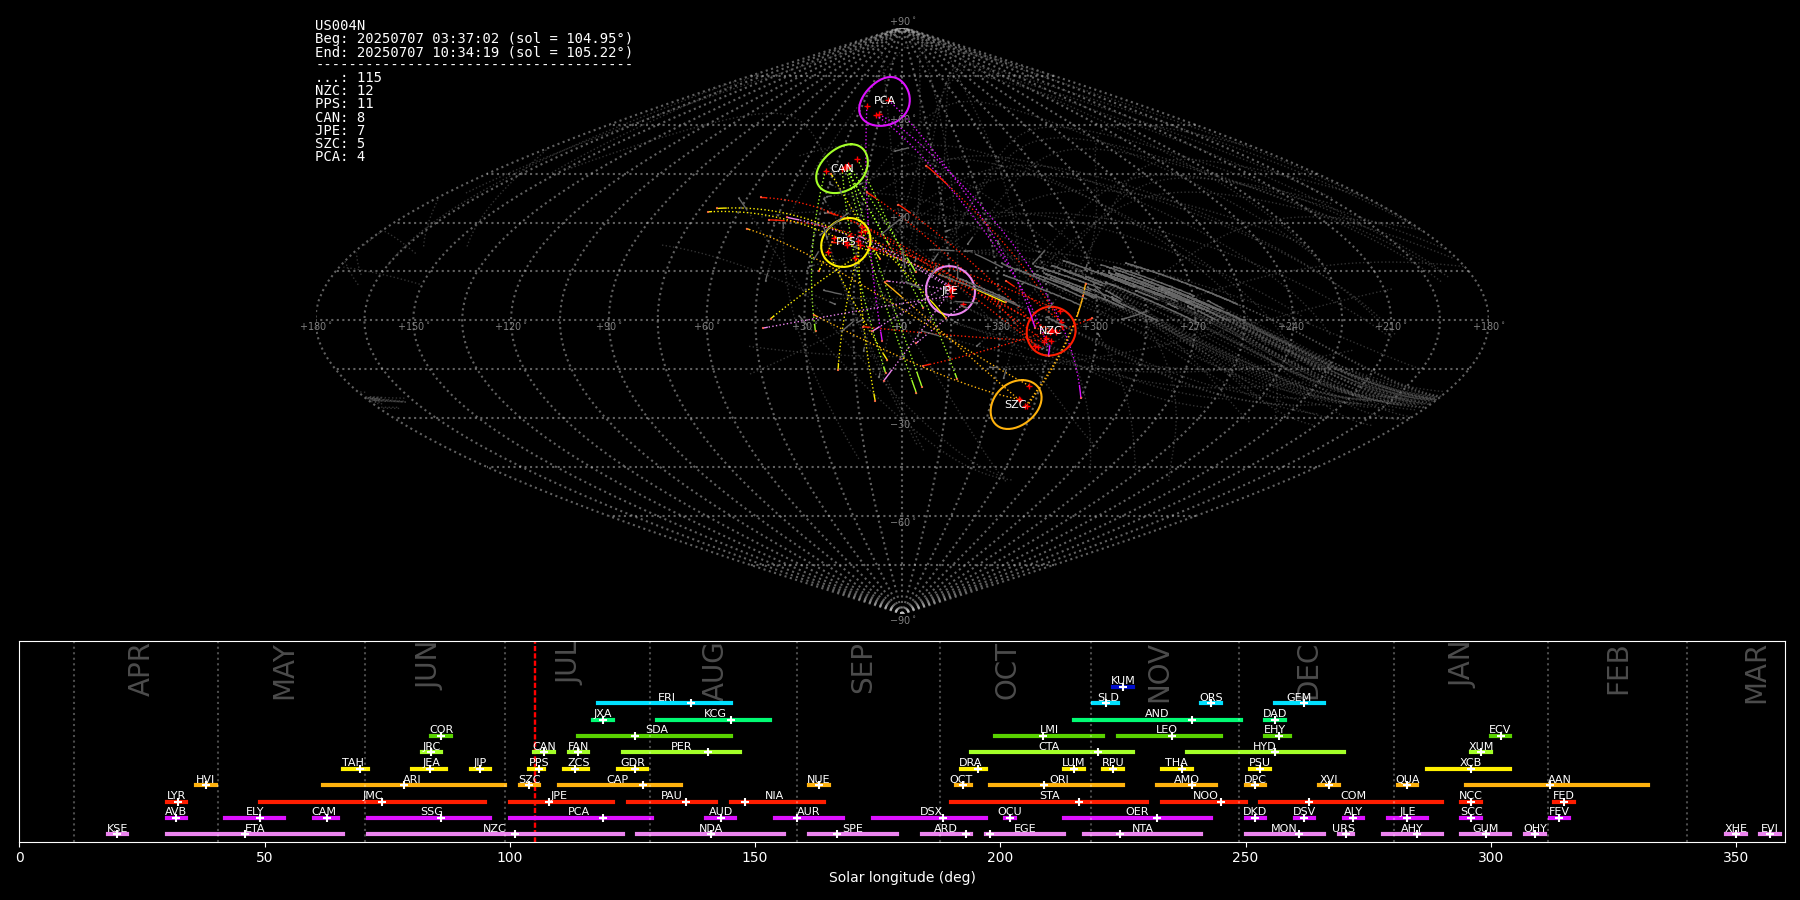Select the DEC month label

pos(1308,673)
